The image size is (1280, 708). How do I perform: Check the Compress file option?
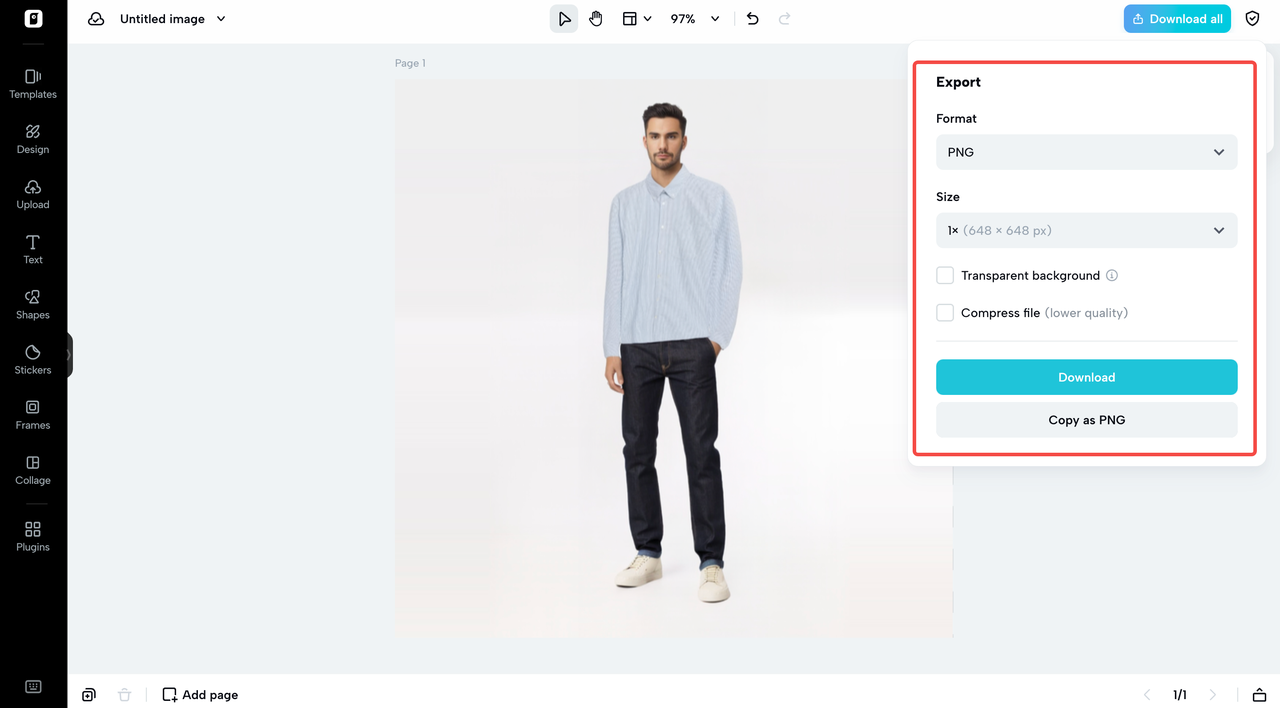(x=944, y=312)
